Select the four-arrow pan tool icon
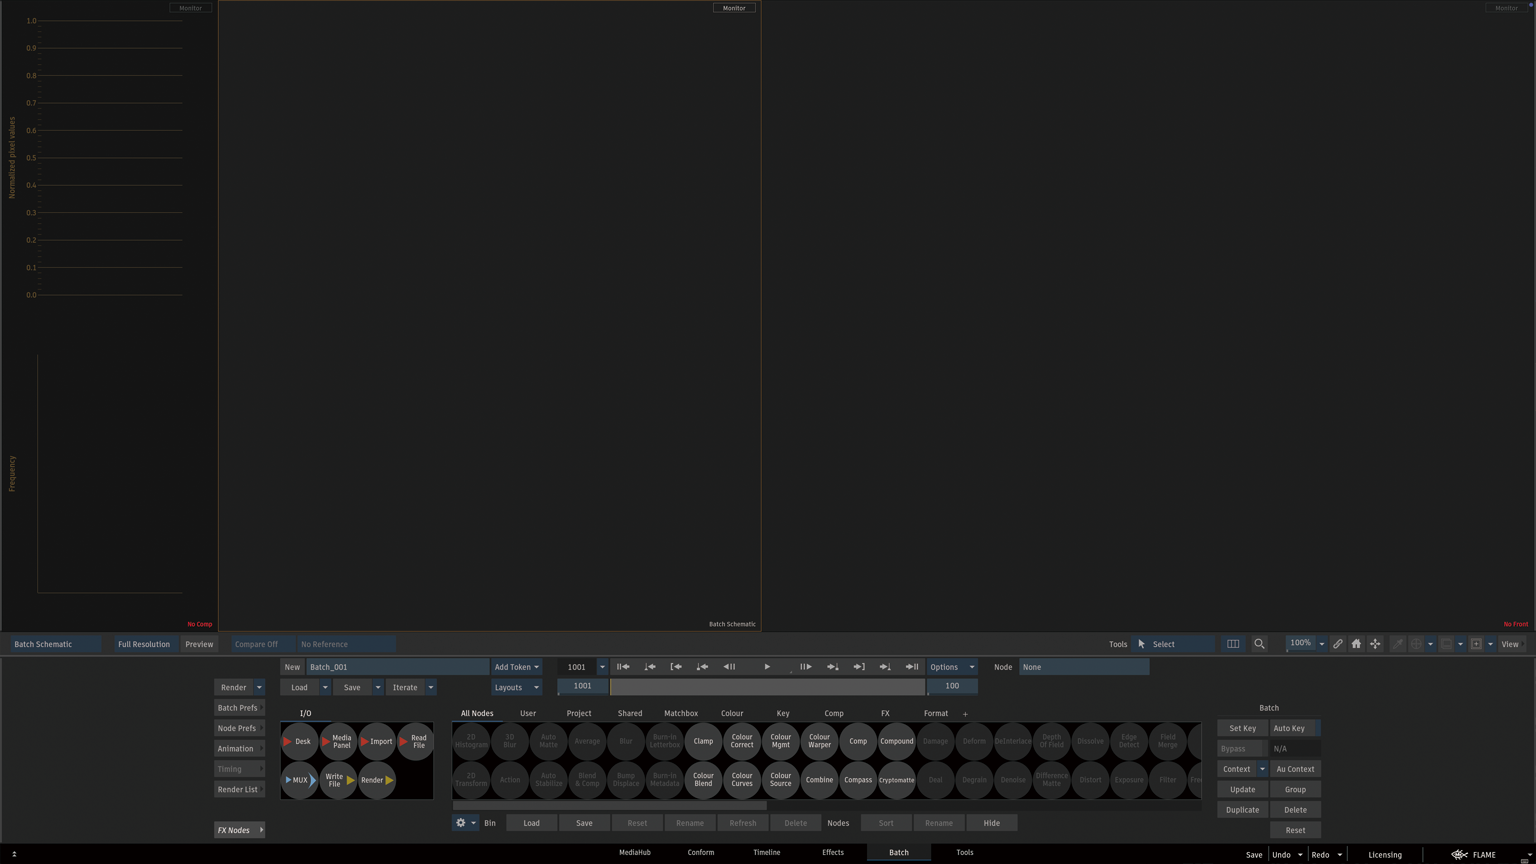 [x=1375, y=644]
